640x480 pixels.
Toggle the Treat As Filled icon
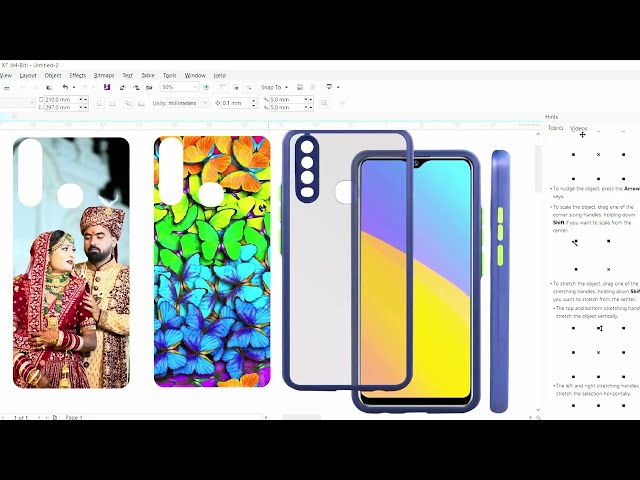click(x=324, y=103)
